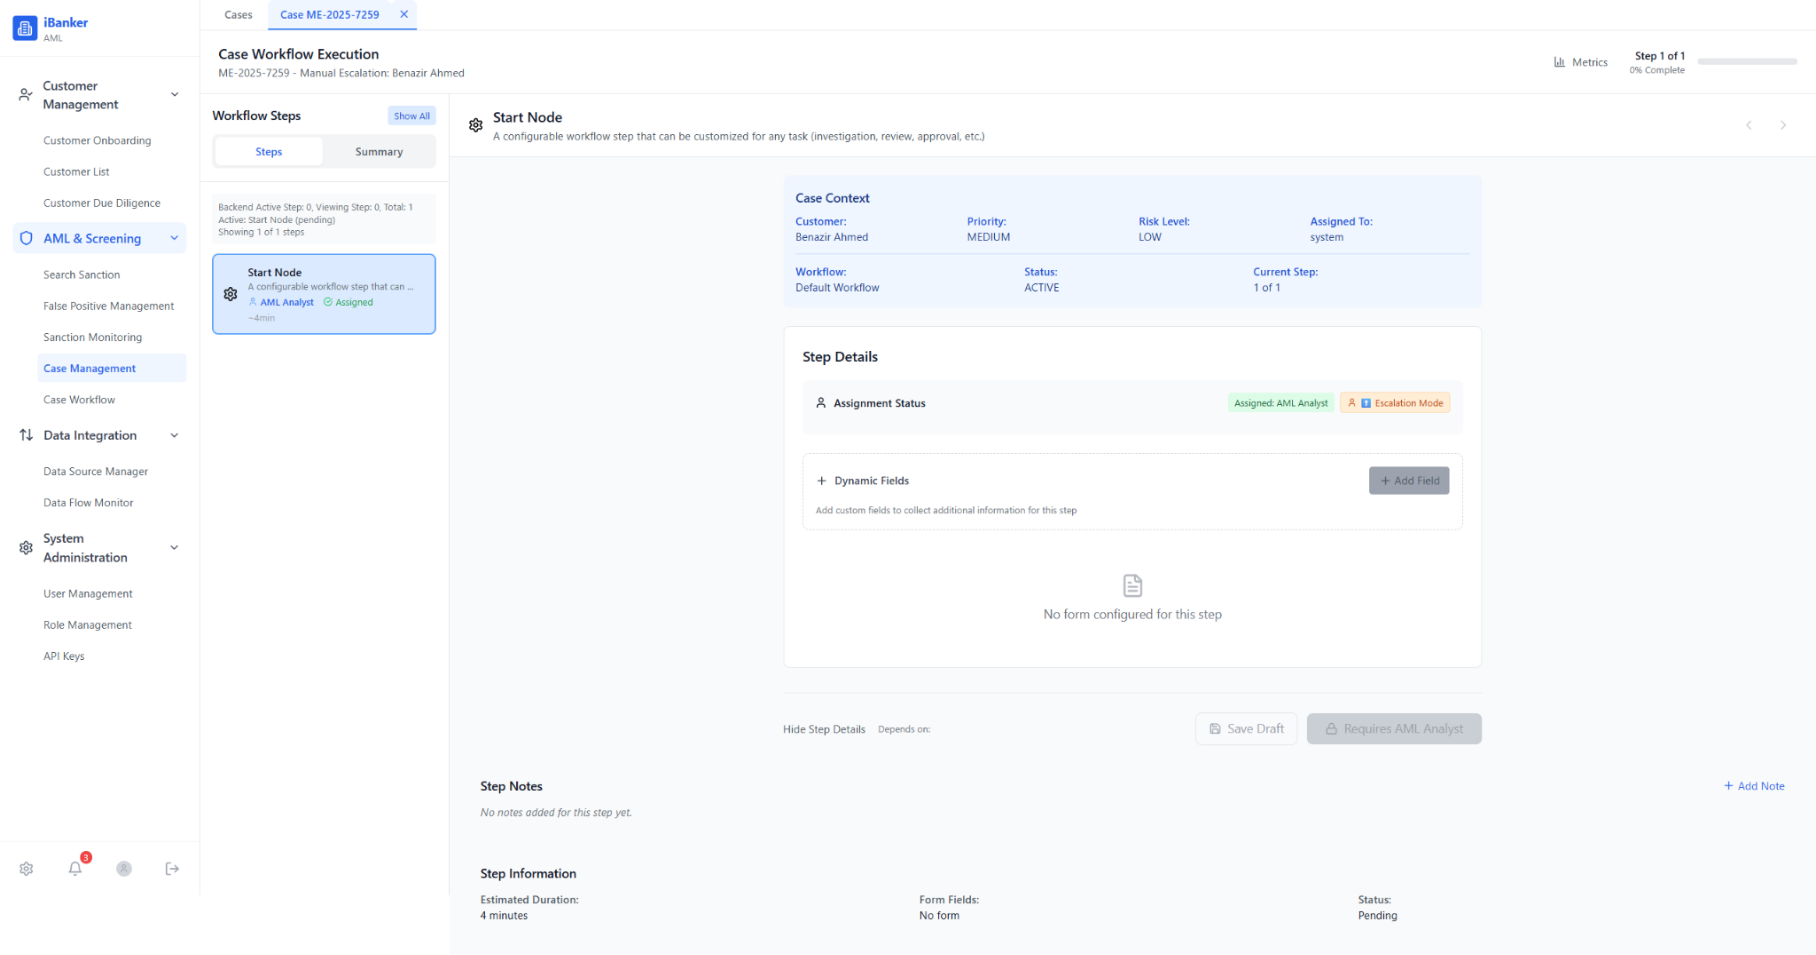Collapse the Customer Management section

pyautogui.click(x=174, y=95)
